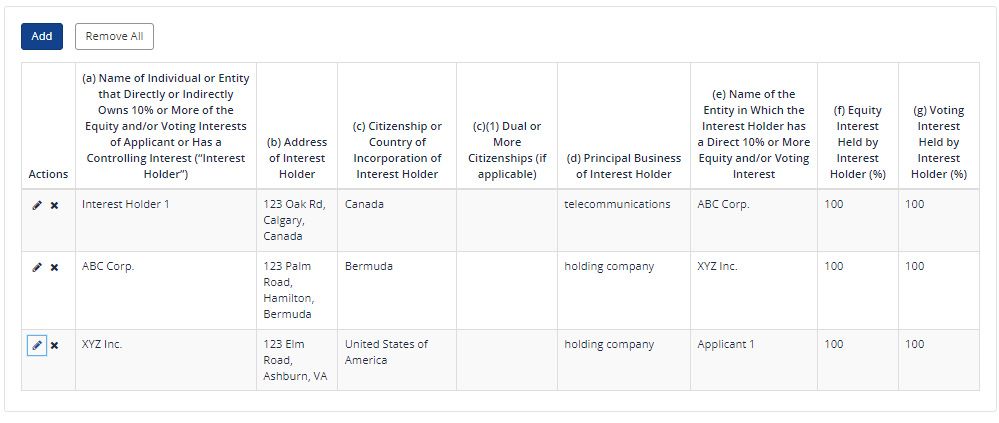Click the Voting Interest Held header
This screenshot has height=423, width=999.
938,142
